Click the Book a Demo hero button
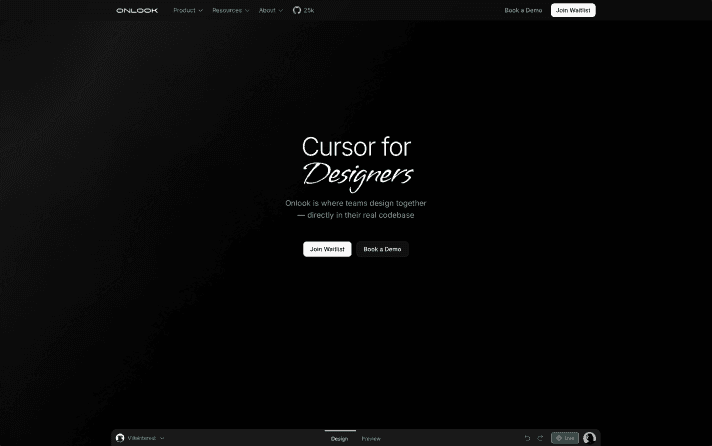This screenshot has width=712, height=446. point(382,249)
